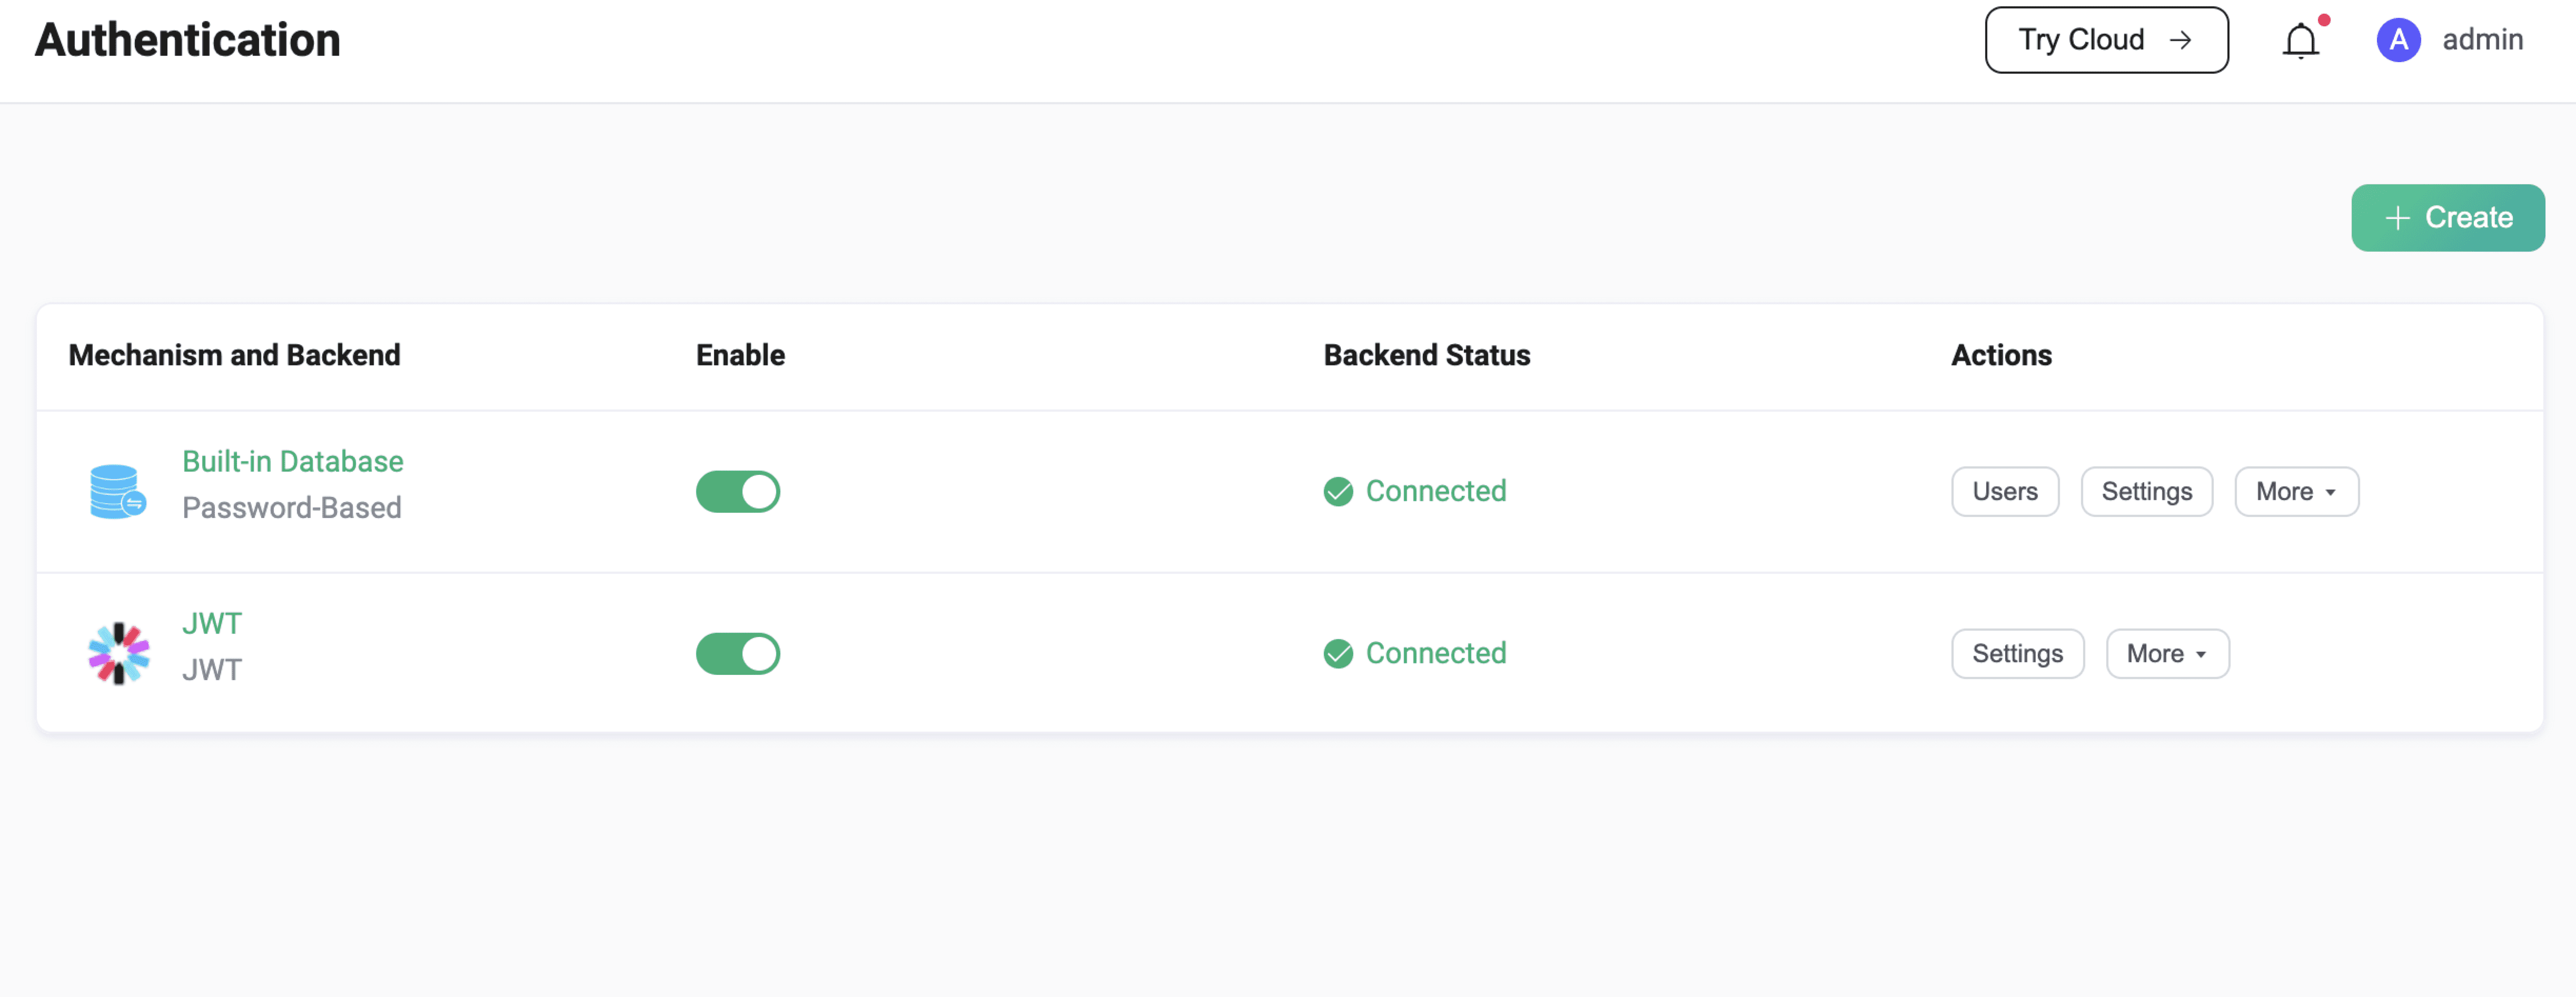Click the green check icon for Built-in Database status
2576x997 pixels.
pyautogui.click(x=1338, y=492)
